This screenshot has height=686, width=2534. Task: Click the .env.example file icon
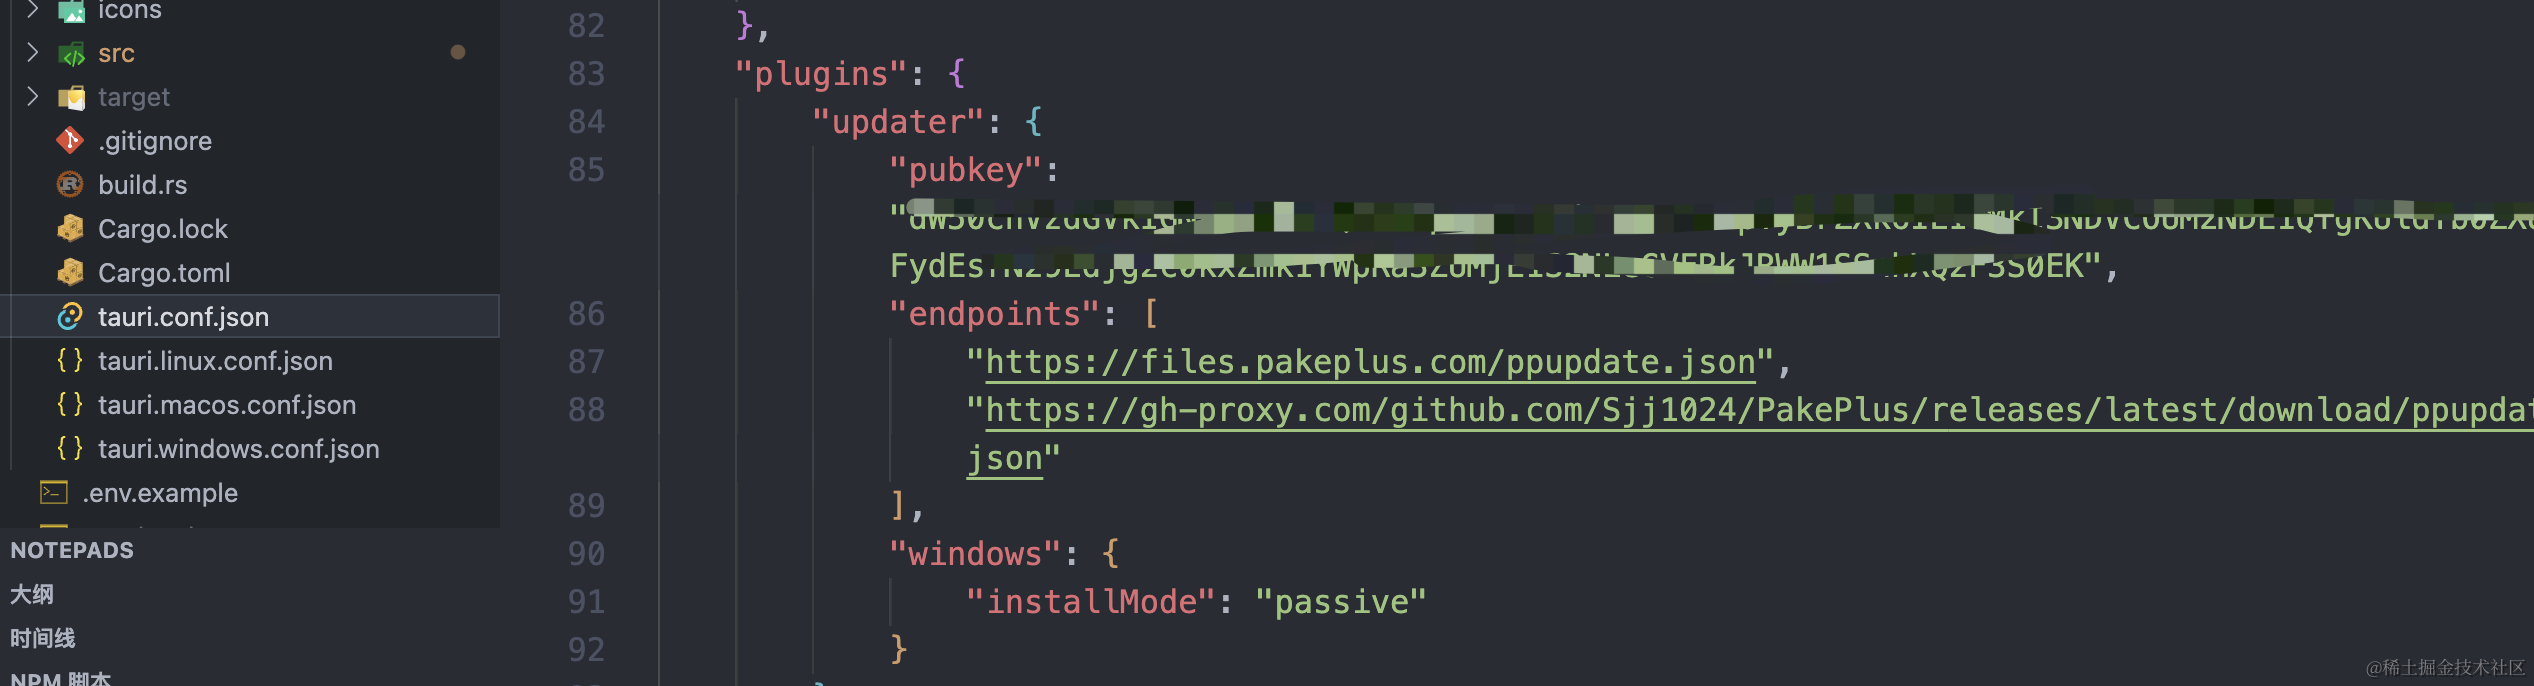click(x=54, y=493)
